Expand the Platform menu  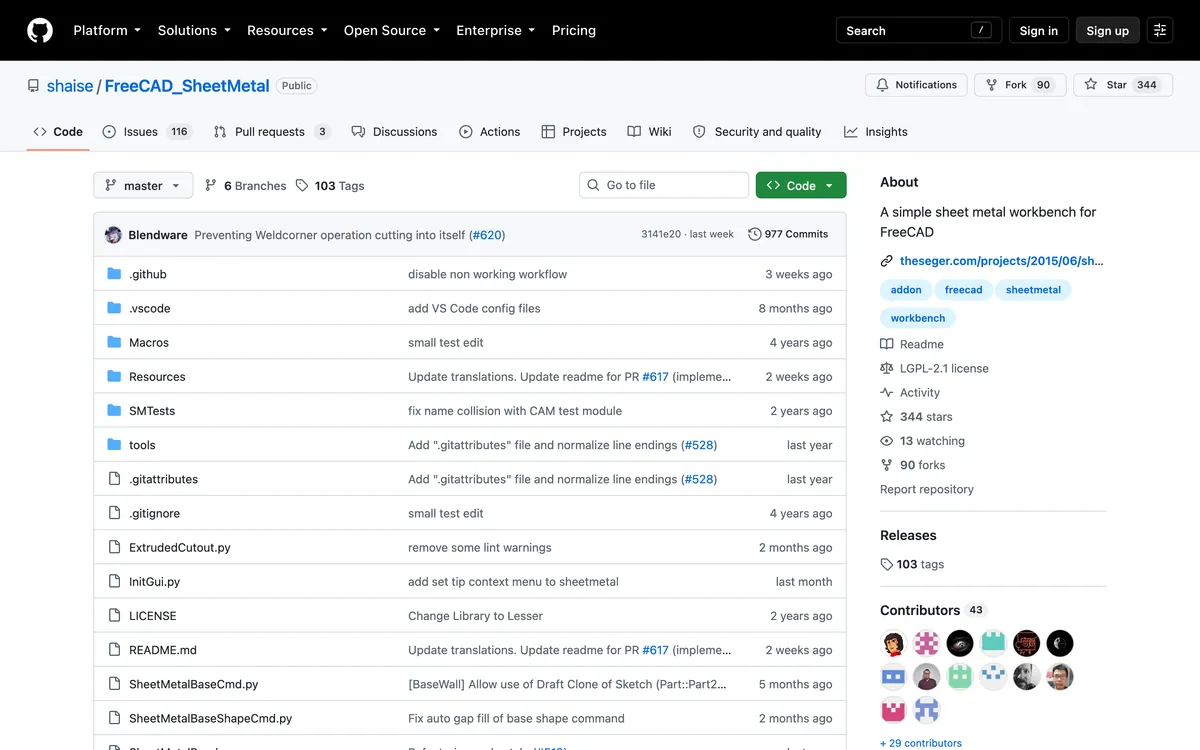(x=107, y=30)
